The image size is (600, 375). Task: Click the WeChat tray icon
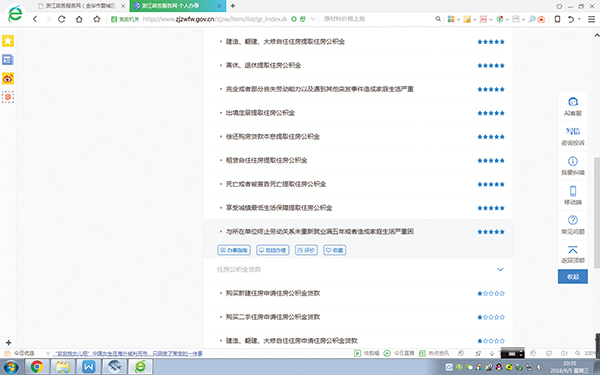[469, 367]
